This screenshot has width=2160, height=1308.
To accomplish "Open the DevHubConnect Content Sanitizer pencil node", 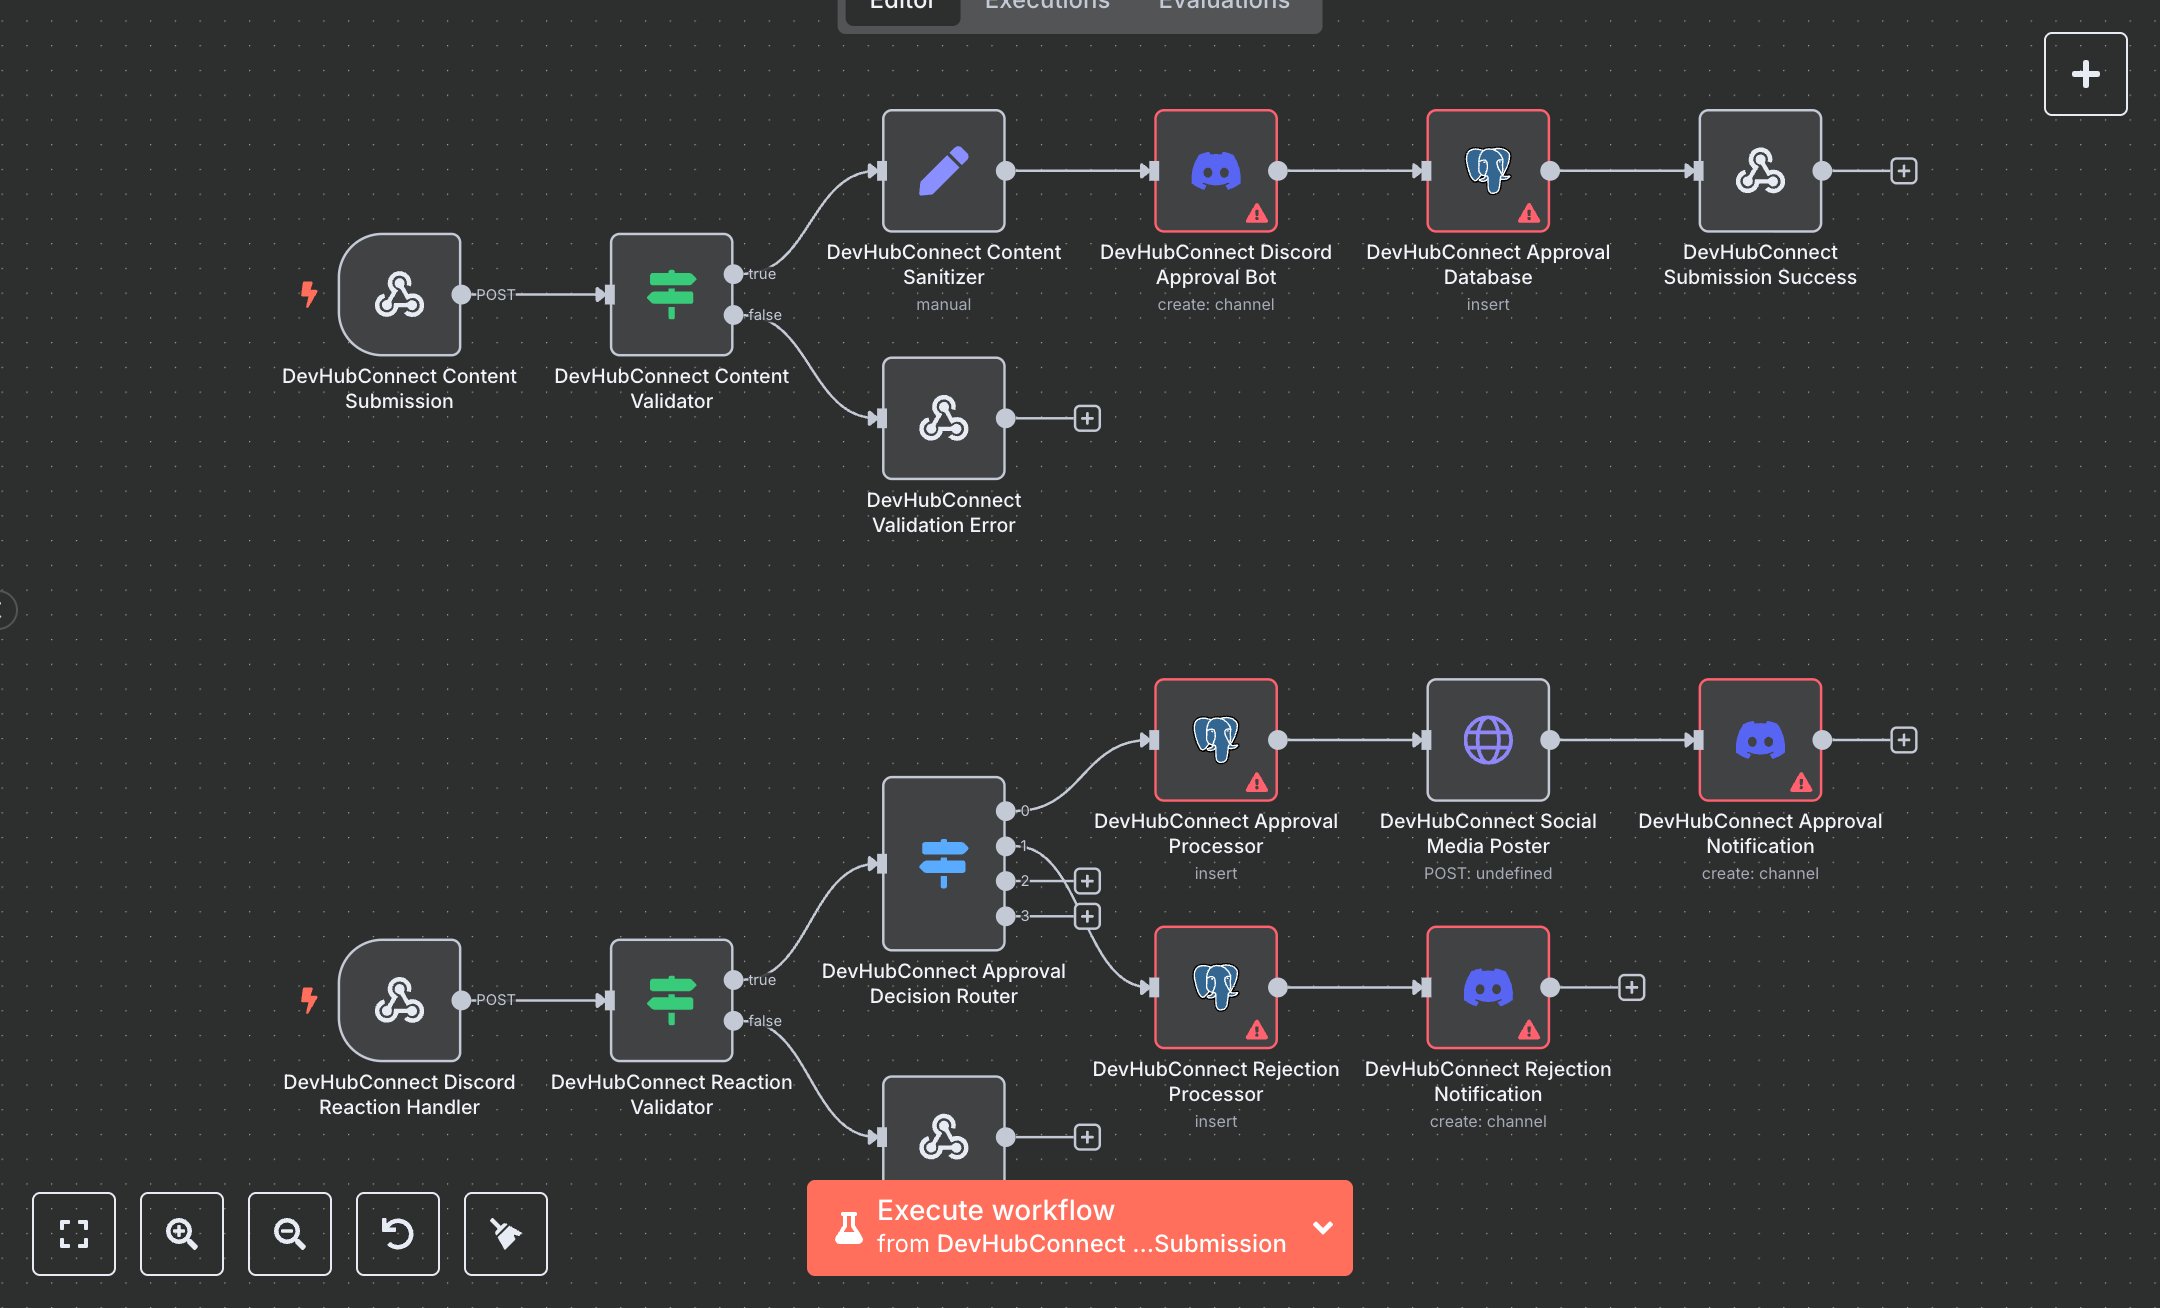I will click(943, 171).
